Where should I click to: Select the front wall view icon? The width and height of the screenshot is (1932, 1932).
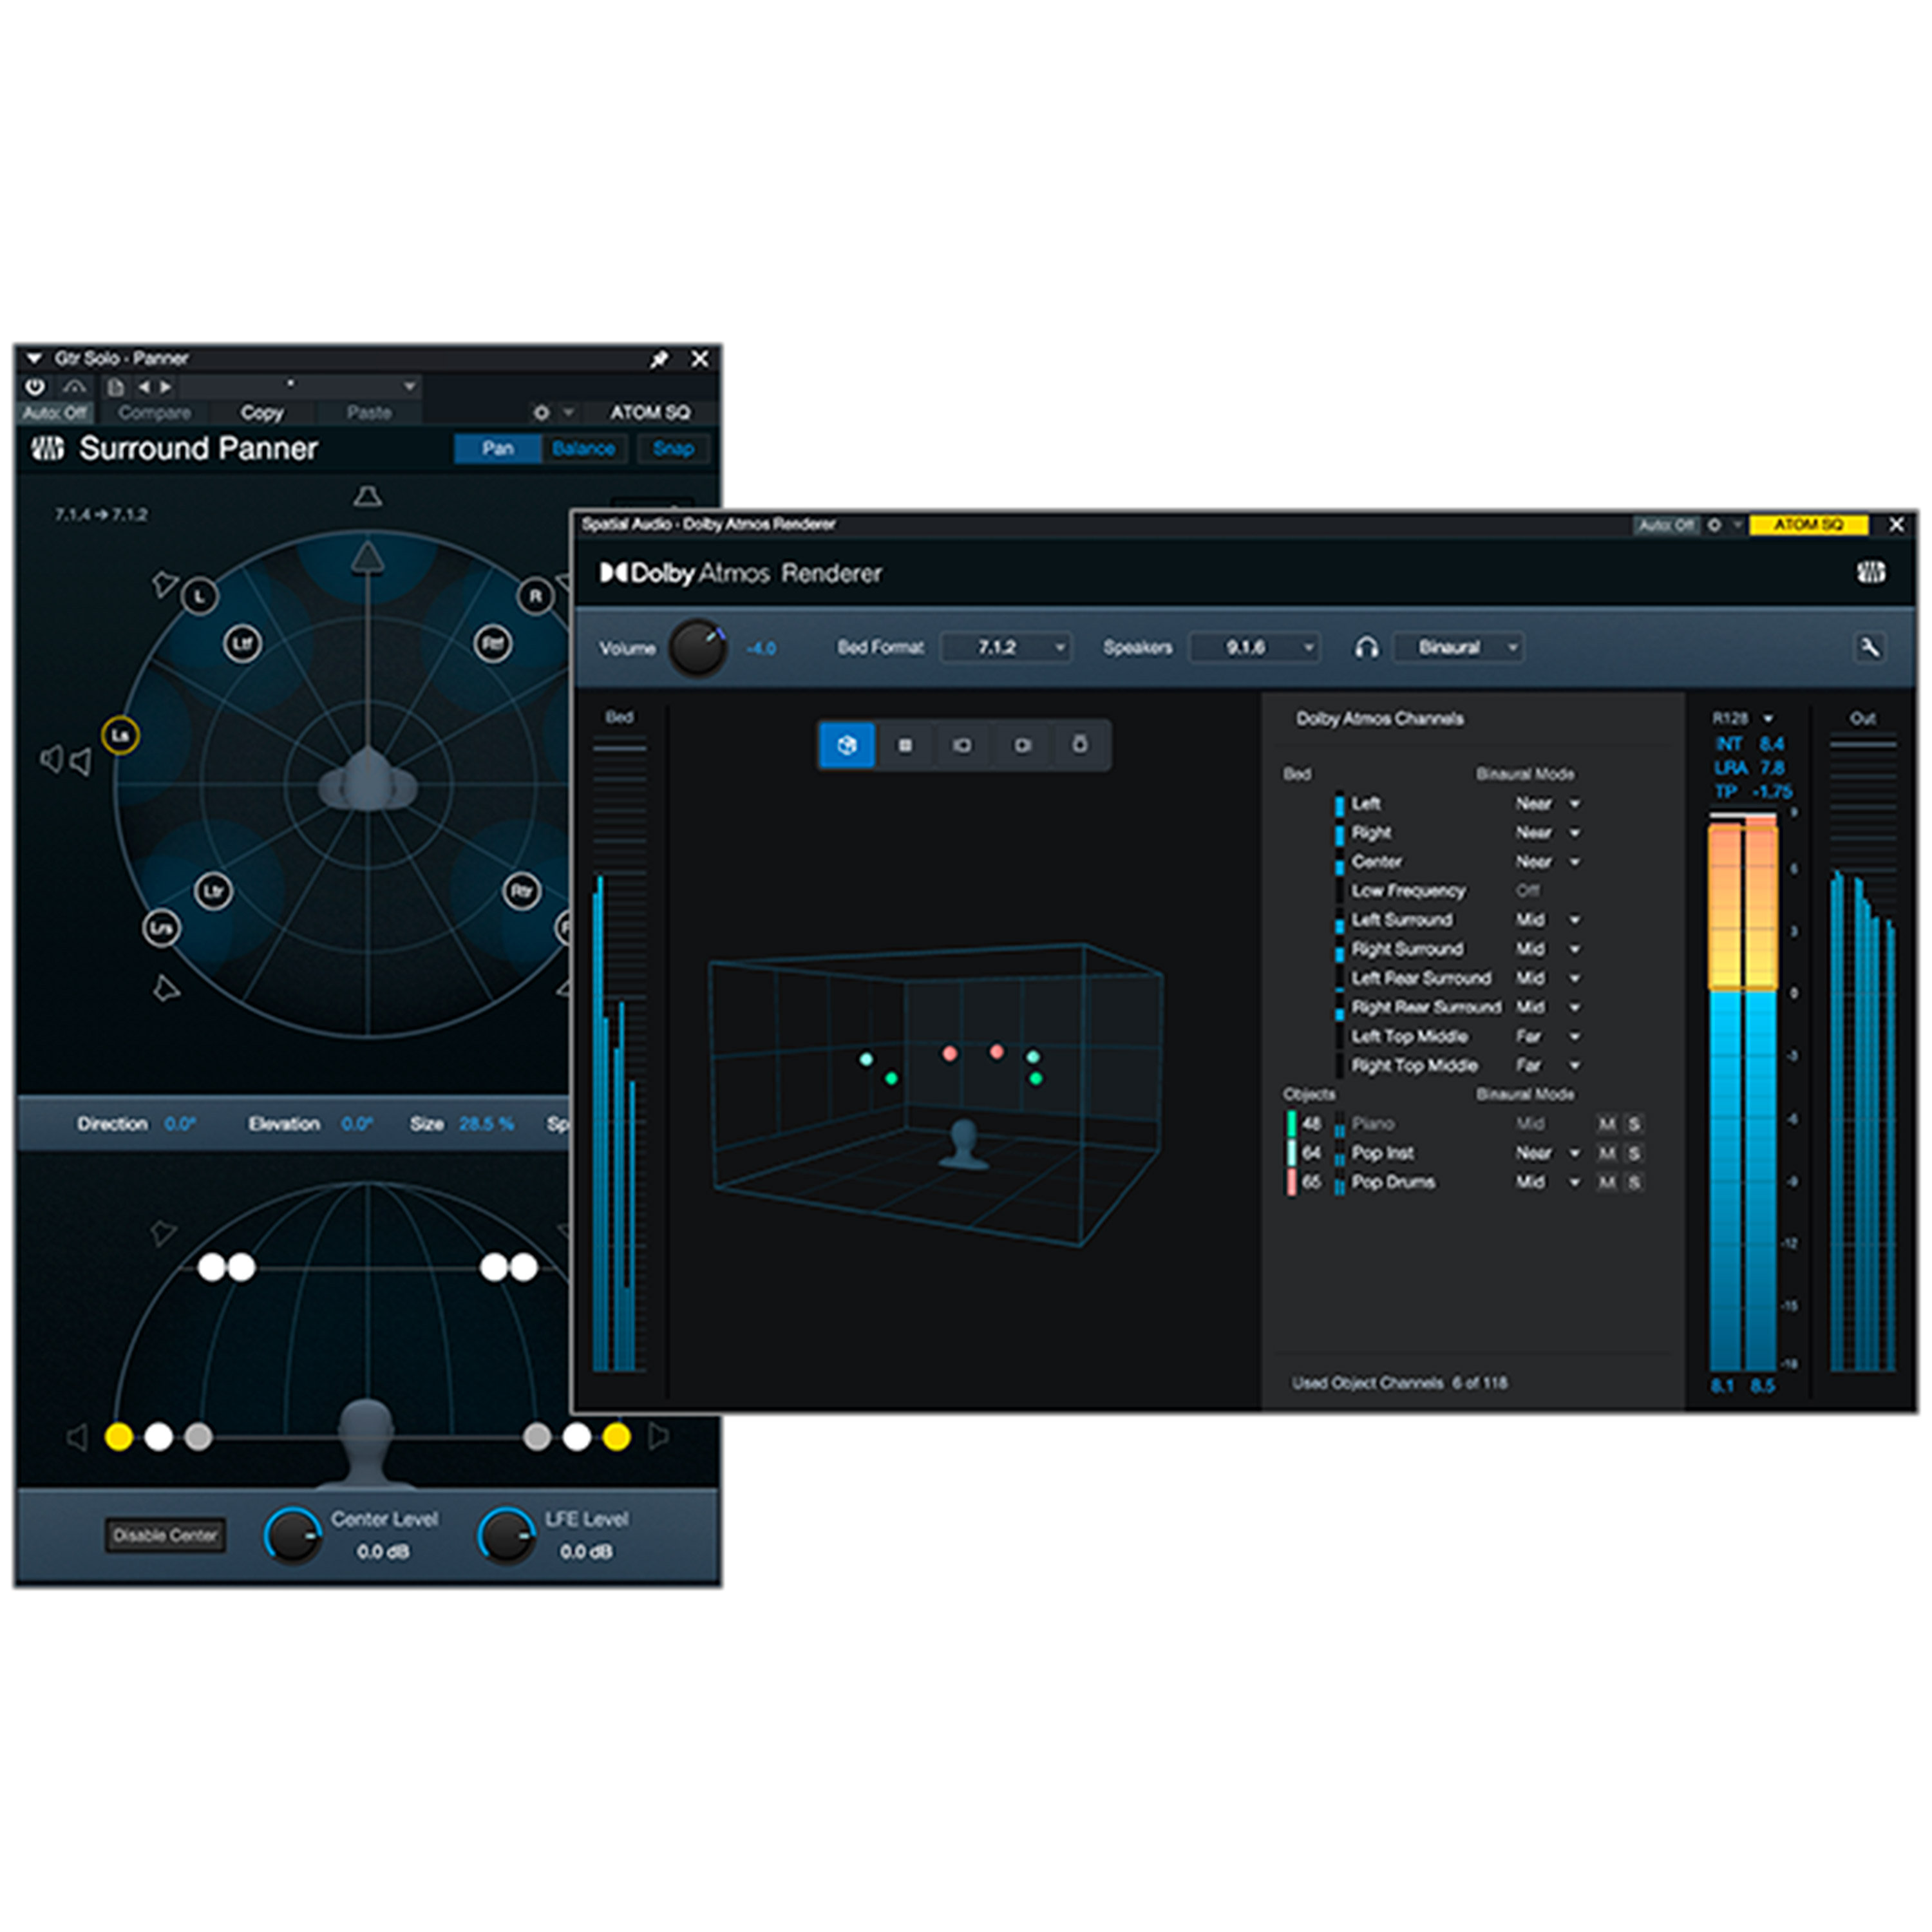tap(962, 746)
